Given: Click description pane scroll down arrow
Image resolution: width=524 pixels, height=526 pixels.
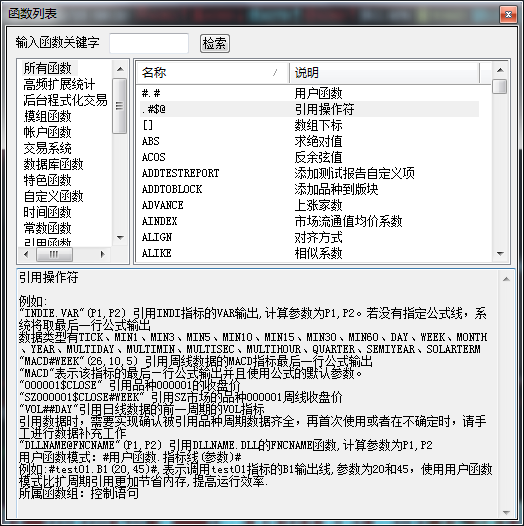Looking at the screenshot, I should coord(506,512).
